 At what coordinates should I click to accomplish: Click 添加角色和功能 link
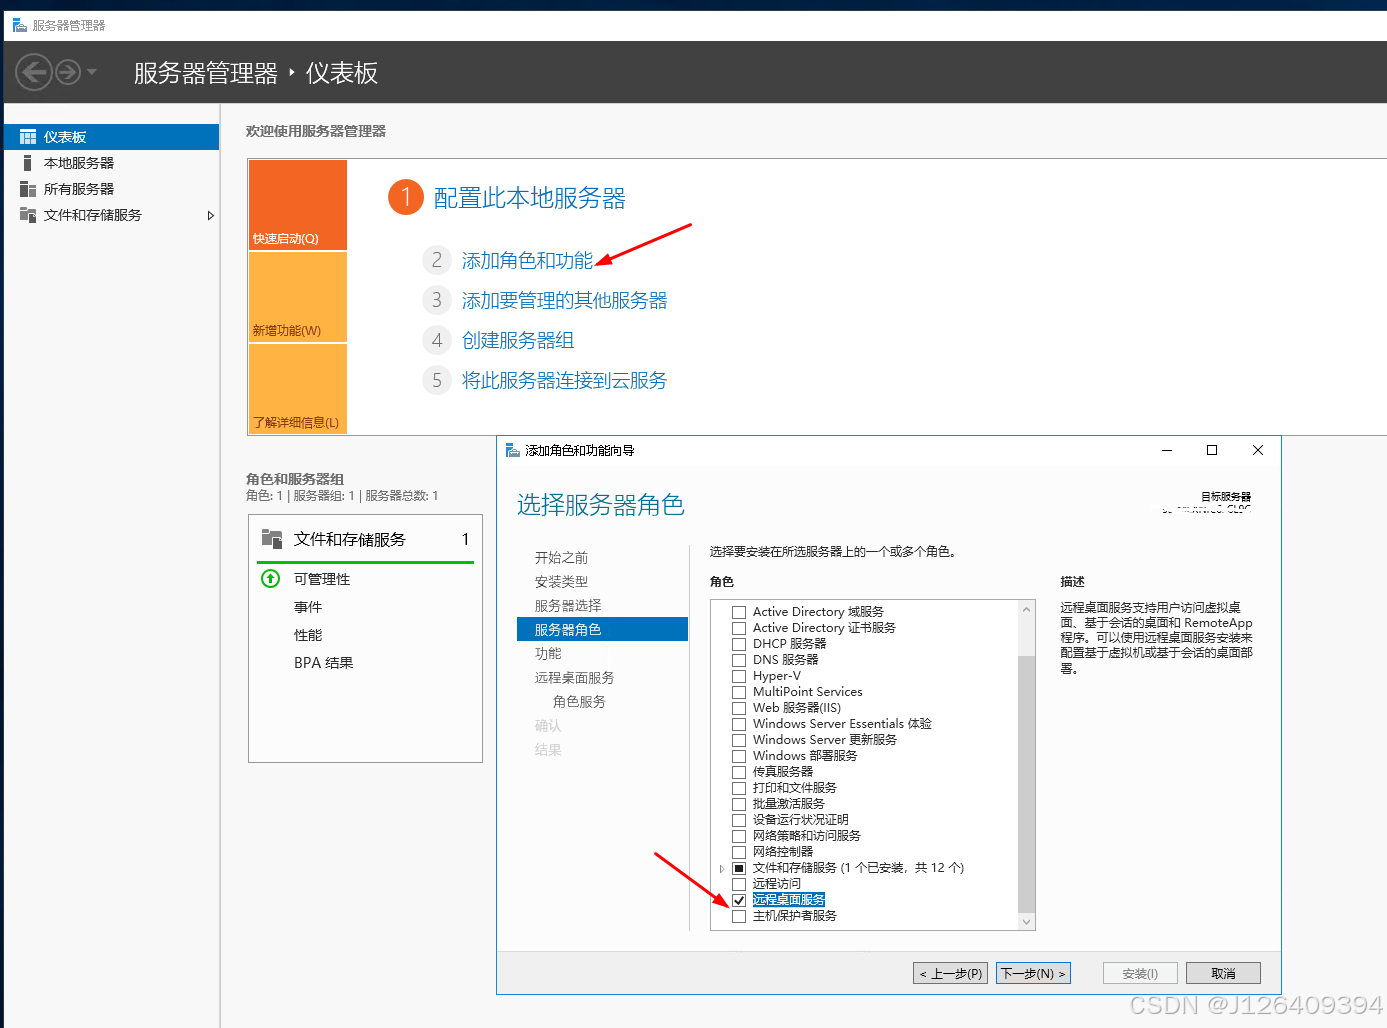[x=527, y=261]
